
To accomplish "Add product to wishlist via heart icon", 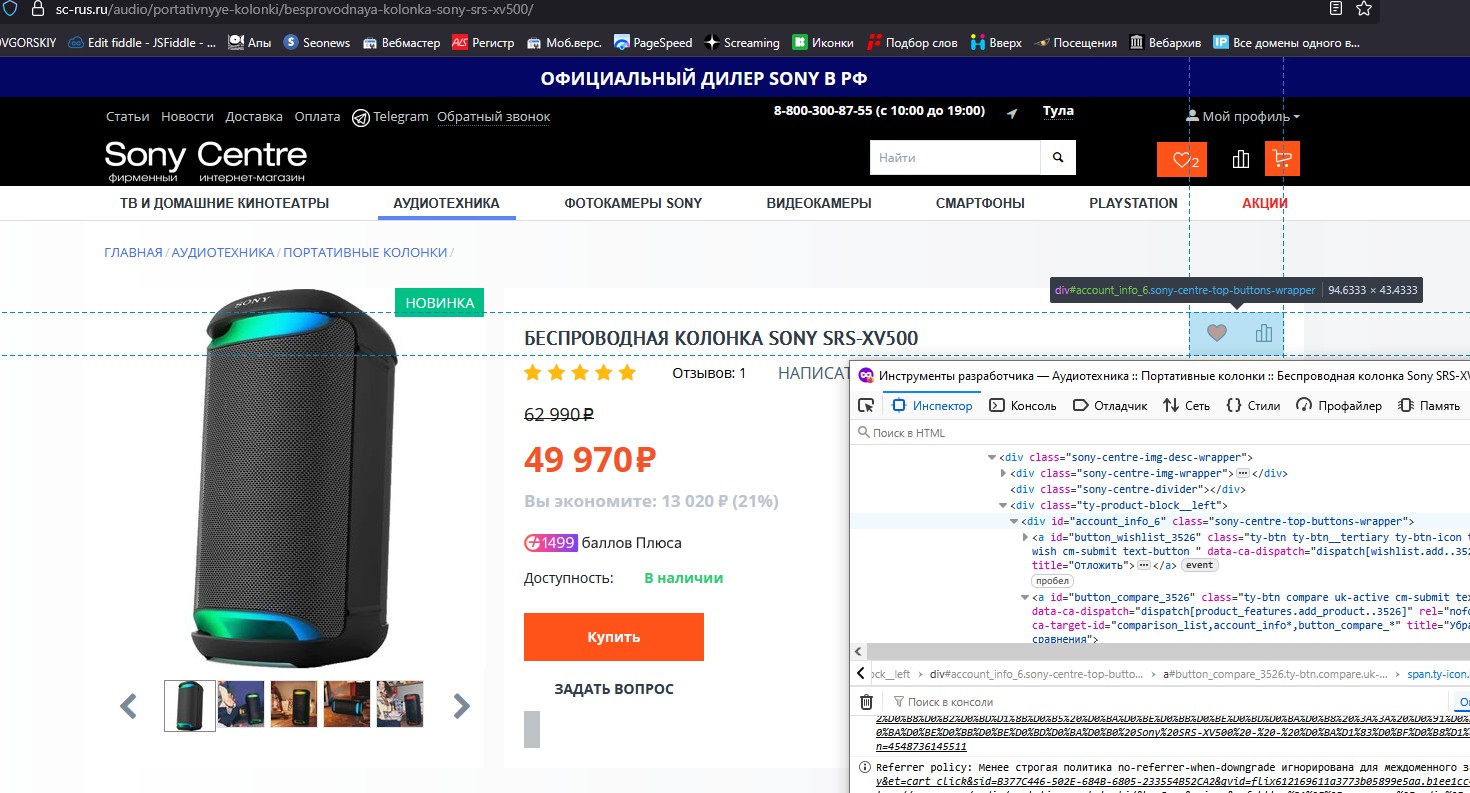I will pos(1216,334).
